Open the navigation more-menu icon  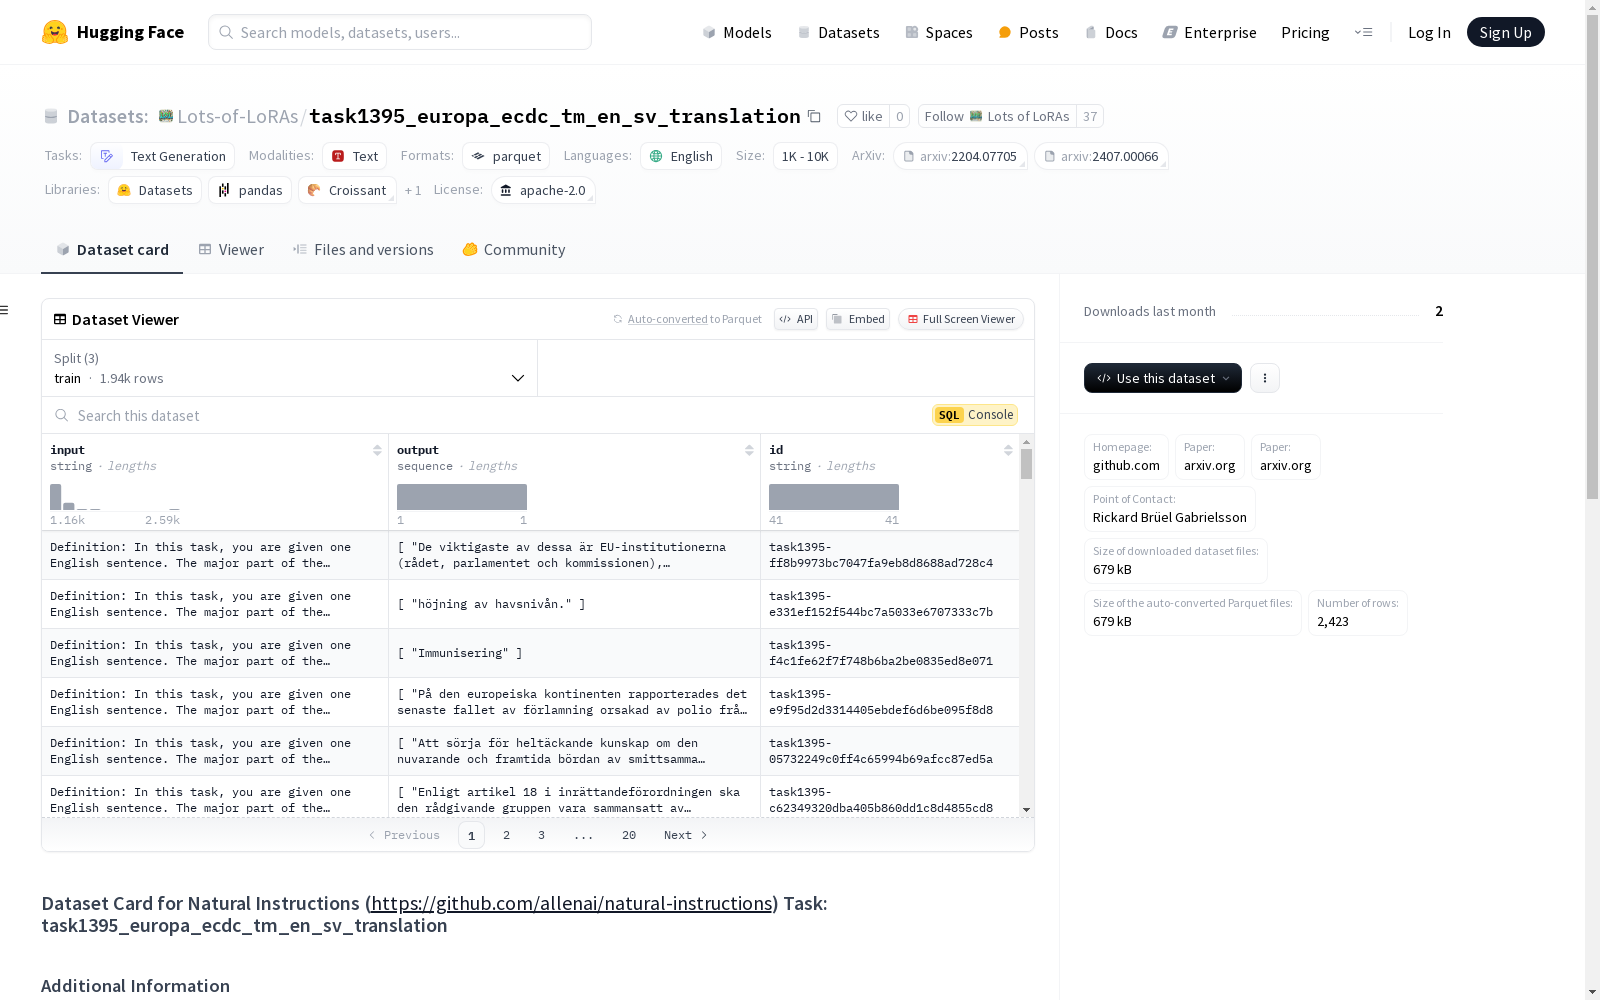1363,32
